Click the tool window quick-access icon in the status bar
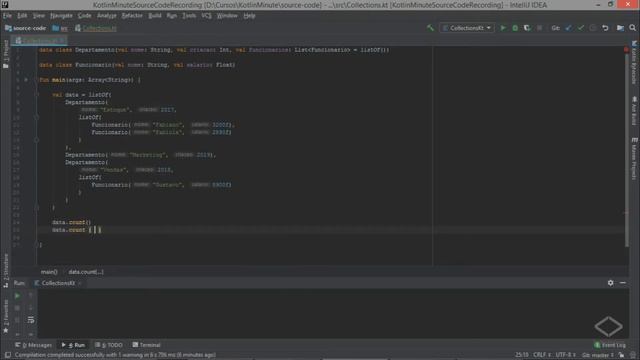Screen dimensions: 640x360 coord(8,355)
